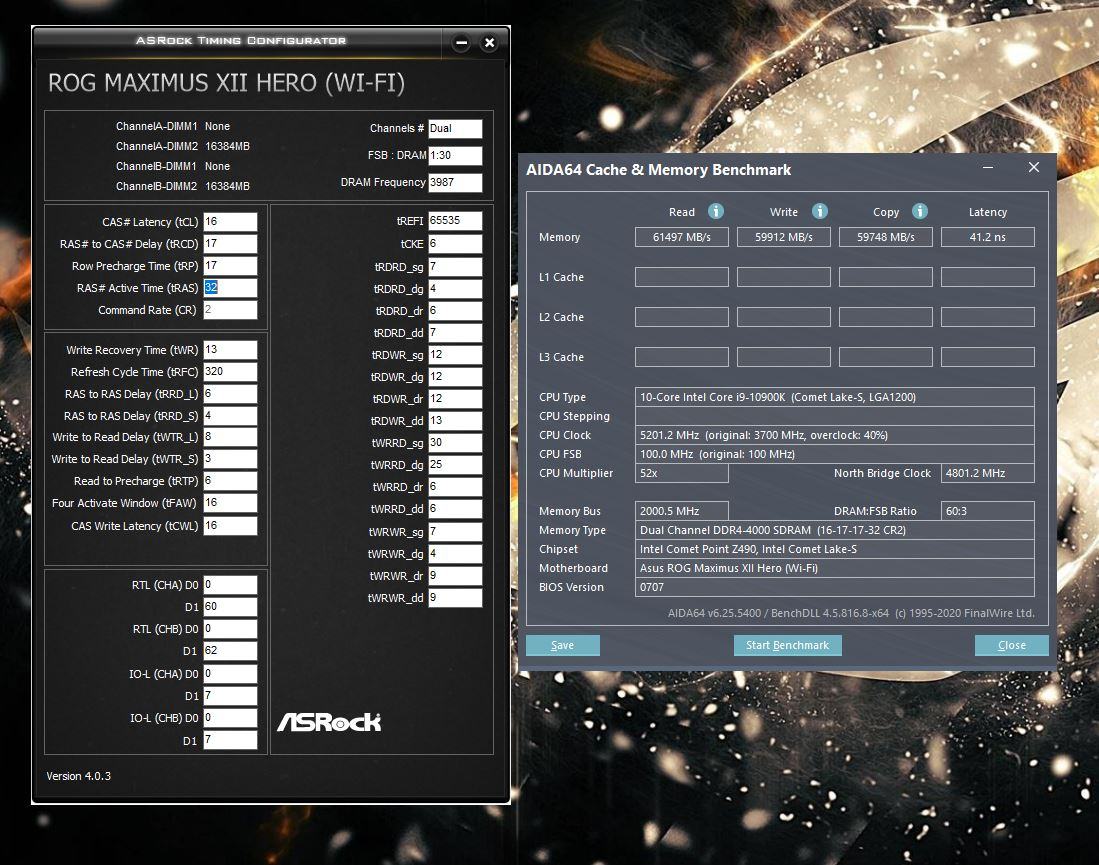Click the Memory Latency result 41.2 ns
The height and width of the screenshot is (865, 1099).
[x=988, y=237]
